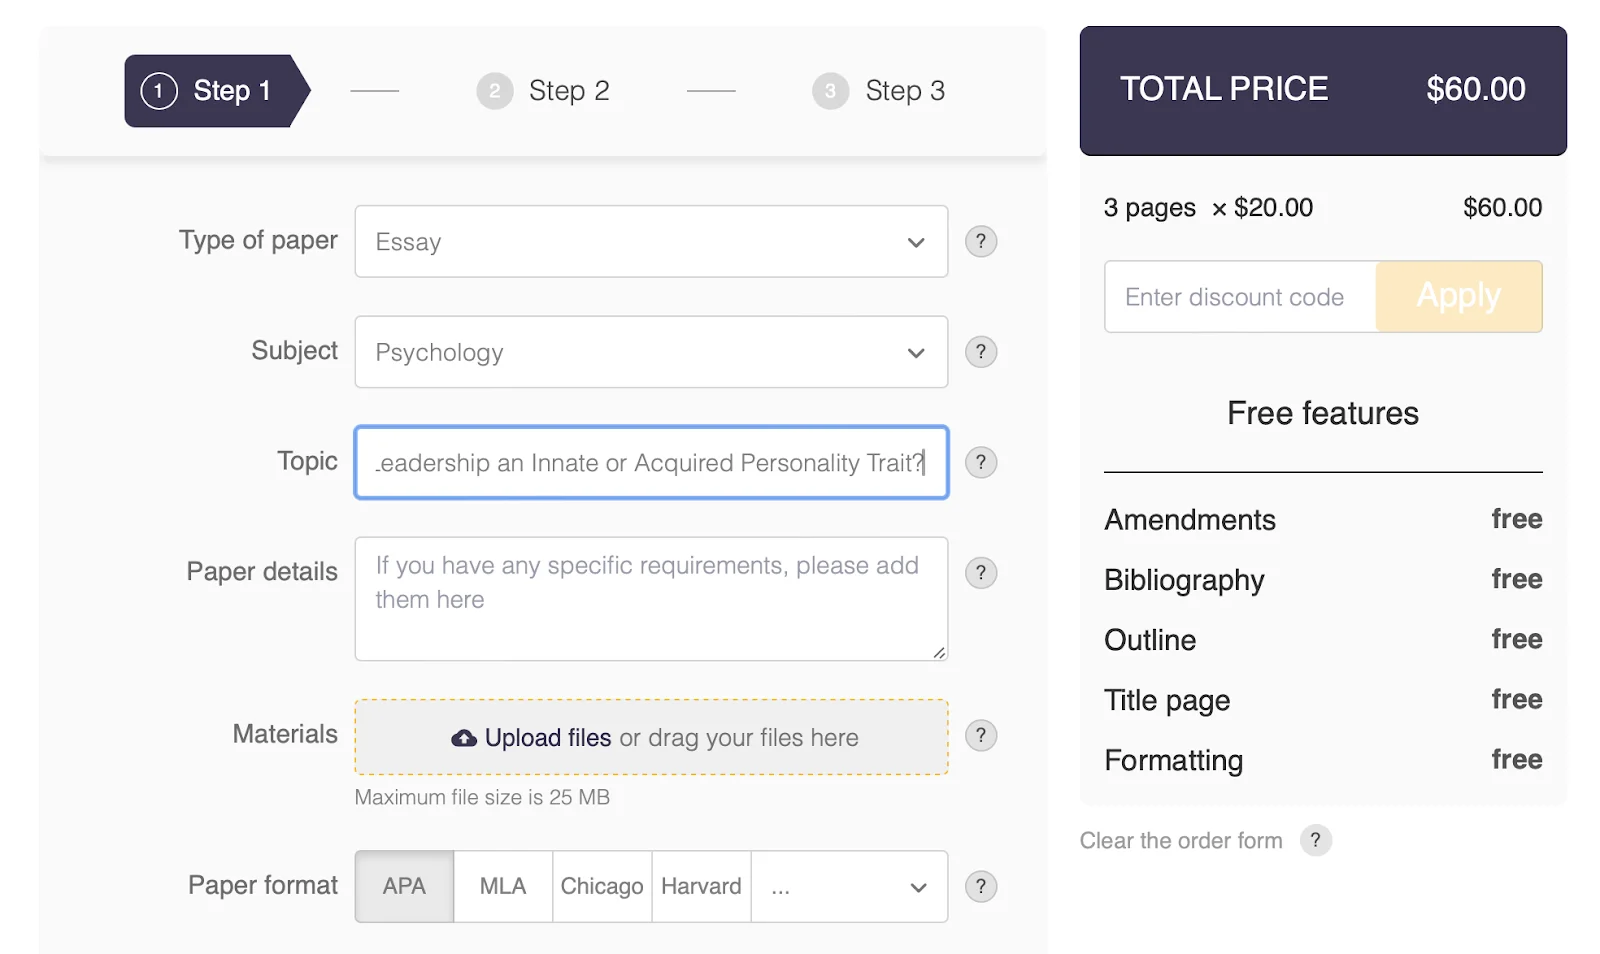The height and width of the screenshot is (954, 1600).
Task: Click 'Maximum file size is 25 MB' text
Action: coord(482,797)
